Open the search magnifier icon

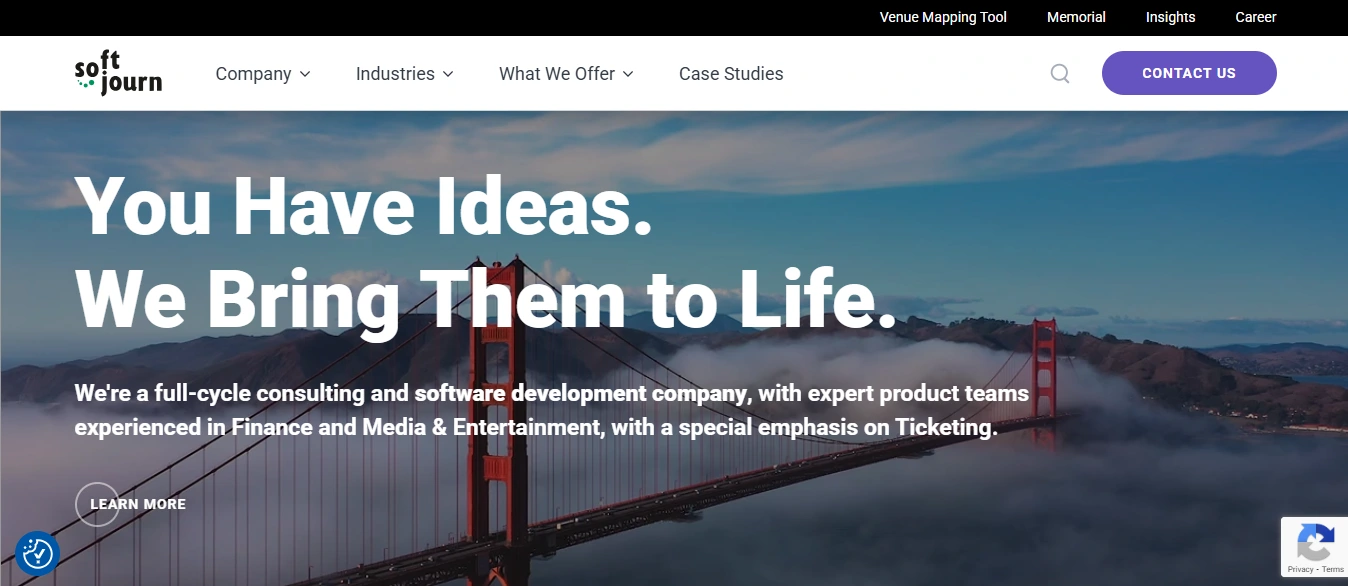(1060, 74)
